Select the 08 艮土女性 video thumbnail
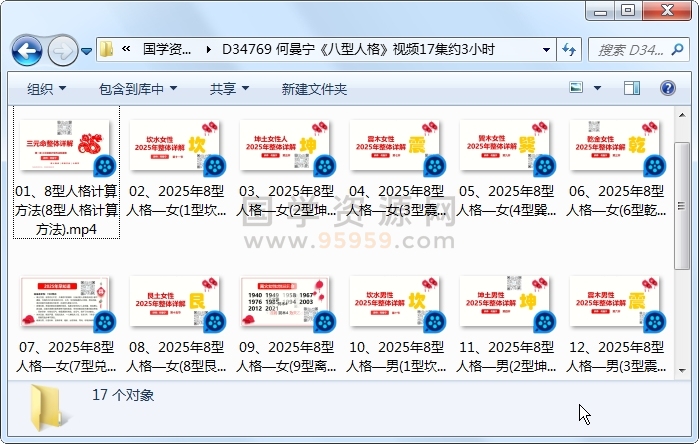This screenshot has width=699, height=444. pos(176,302)
